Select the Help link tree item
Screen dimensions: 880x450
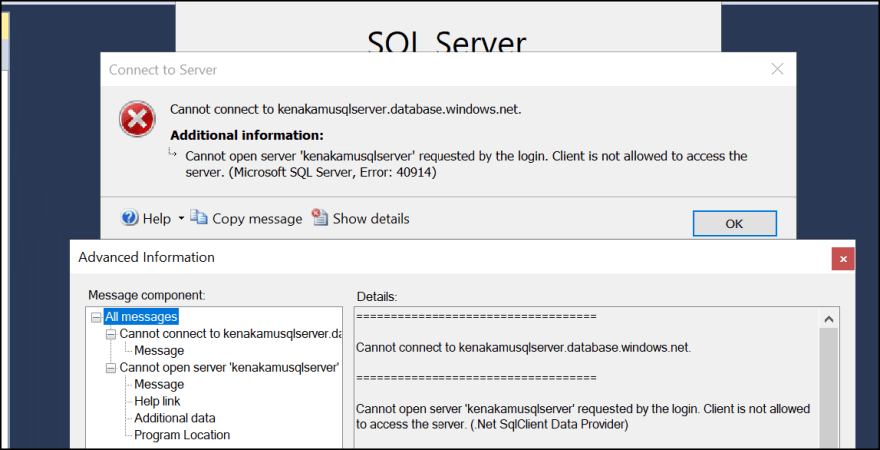coord(157,401)
